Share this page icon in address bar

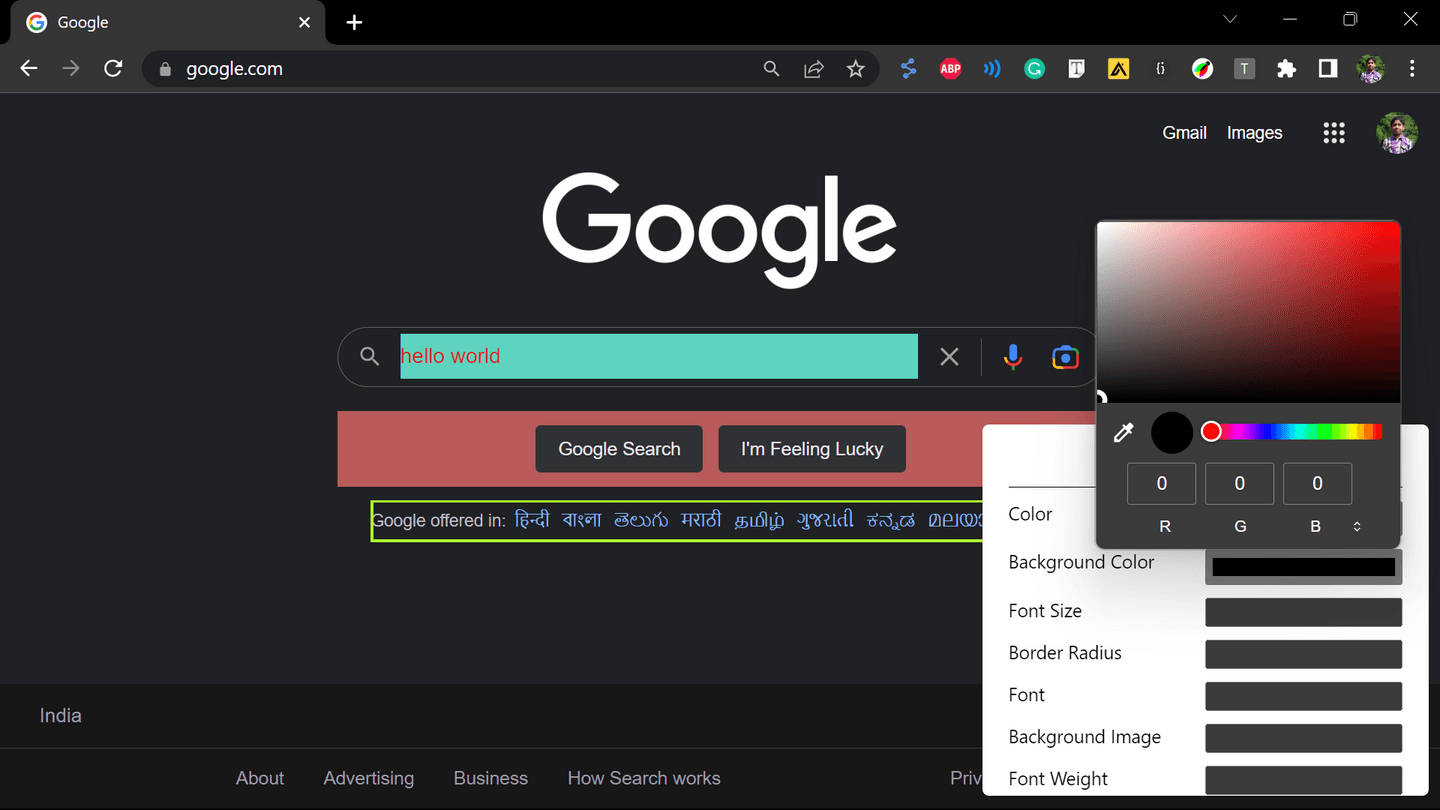(x=814, y=69)
